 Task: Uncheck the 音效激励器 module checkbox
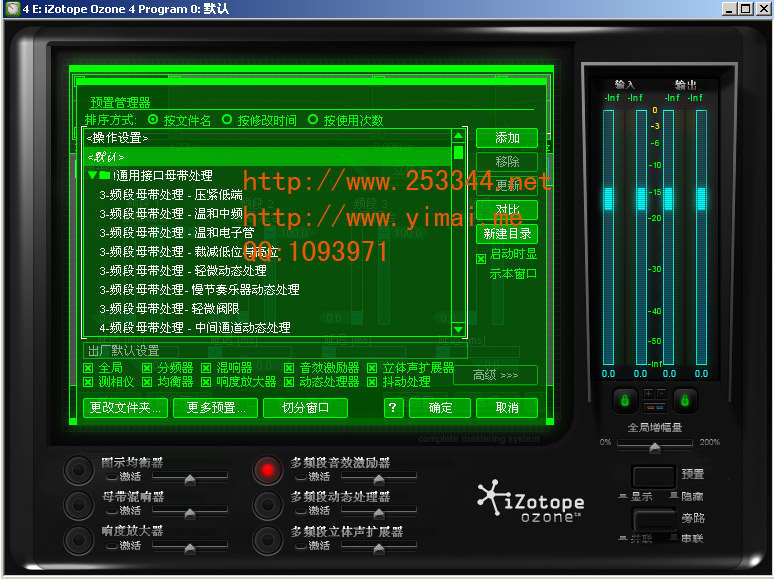click(x=289, y=368)
